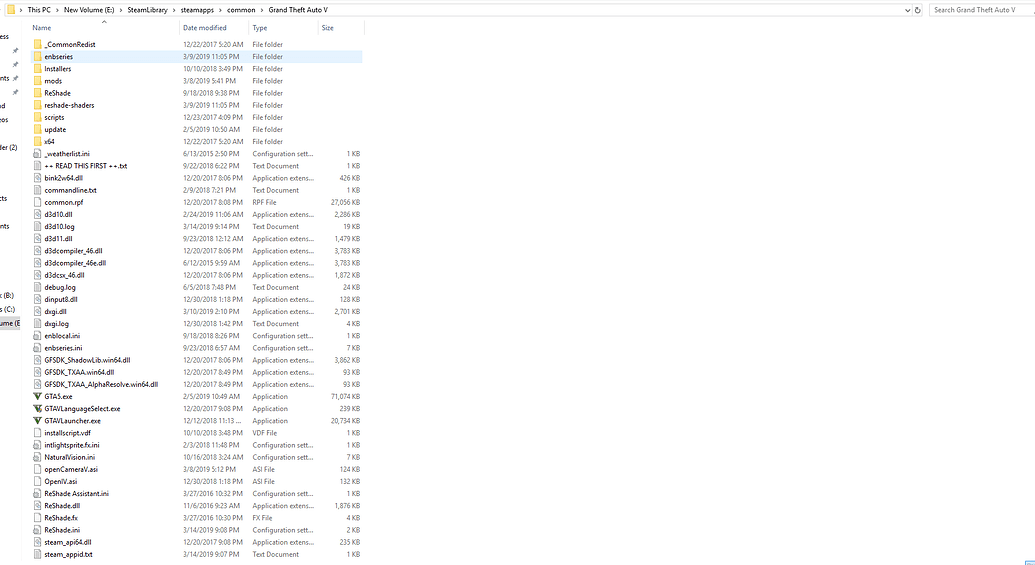Select the ReShade.ini file icon

(x=38, y=530)
